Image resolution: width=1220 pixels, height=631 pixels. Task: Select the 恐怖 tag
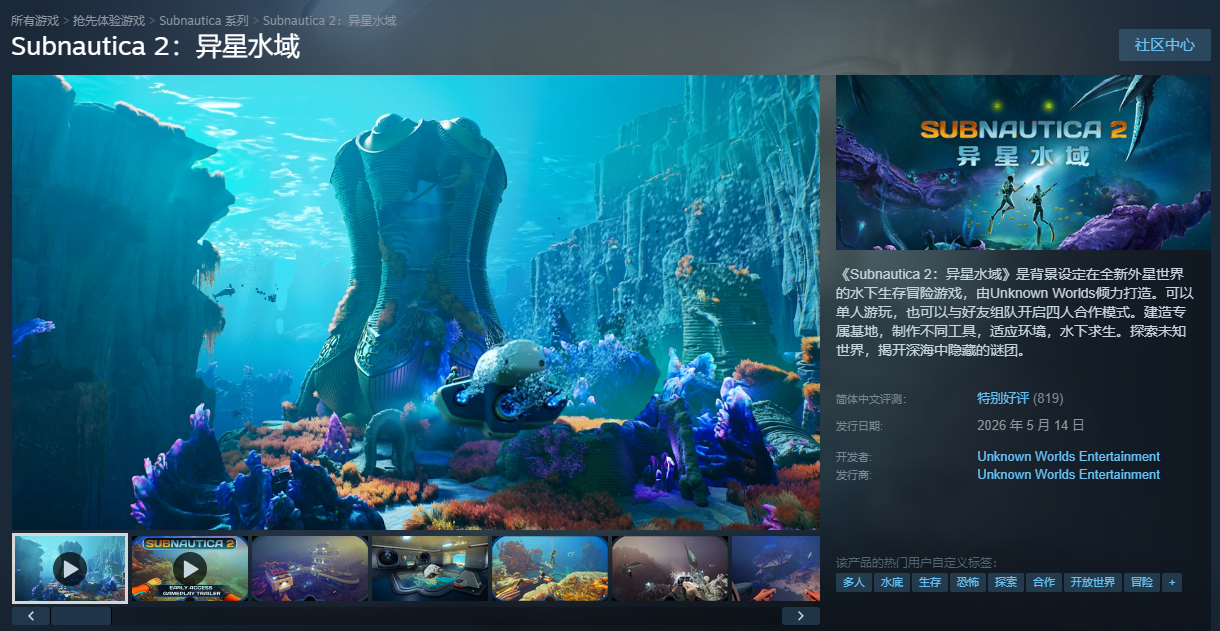(968, 582)
